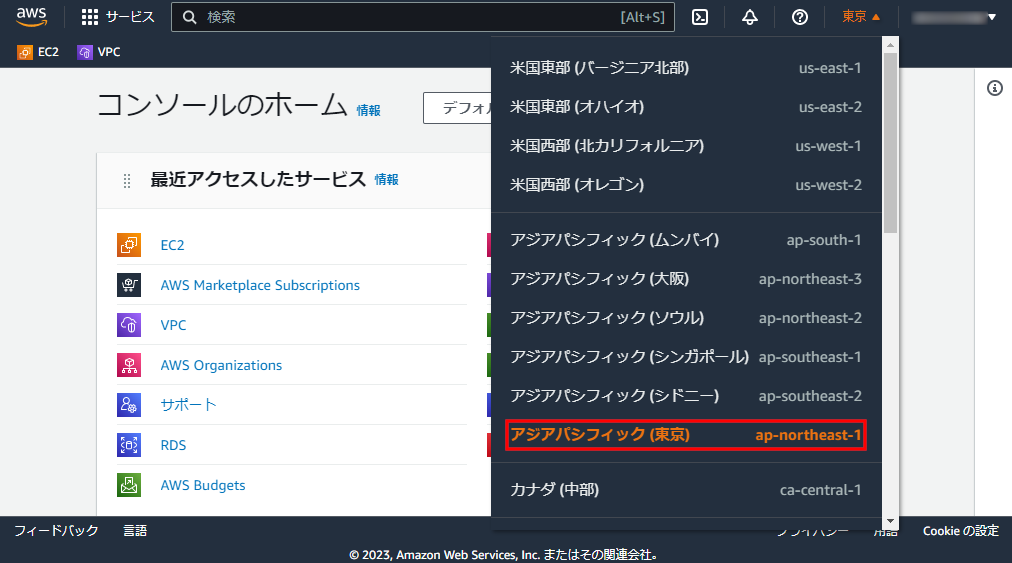Open help question mark icon
1012x563 pixels.
[800, 17]
